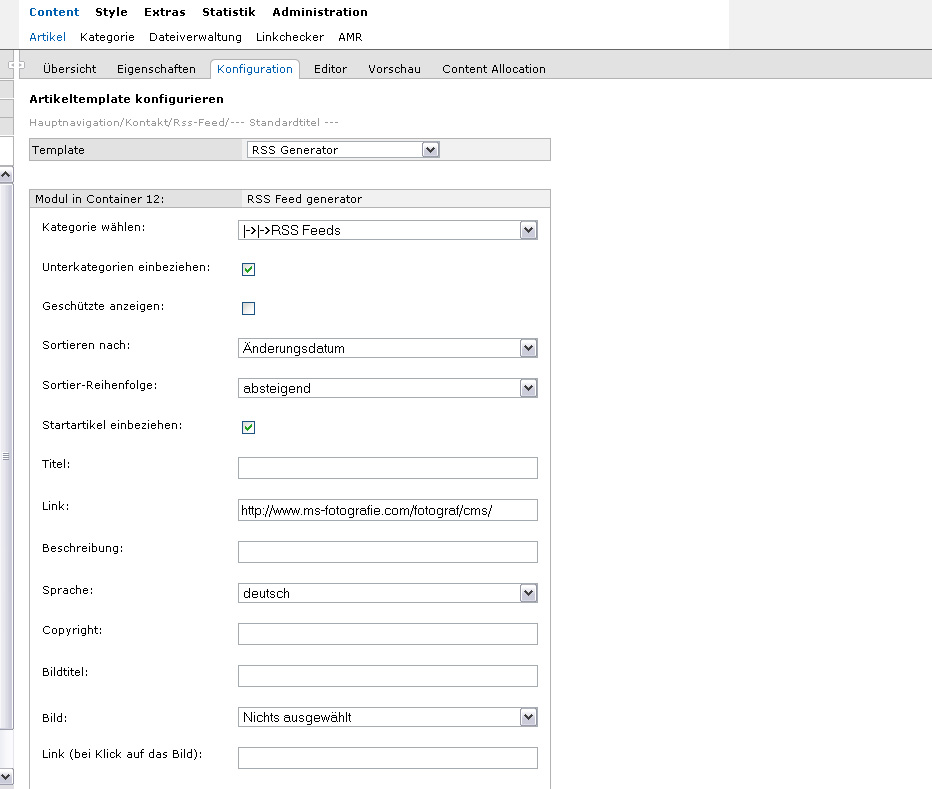Uncheck Startartikel einbeziehen checkbox
932x789 pixels.
(x=249, y=428)
